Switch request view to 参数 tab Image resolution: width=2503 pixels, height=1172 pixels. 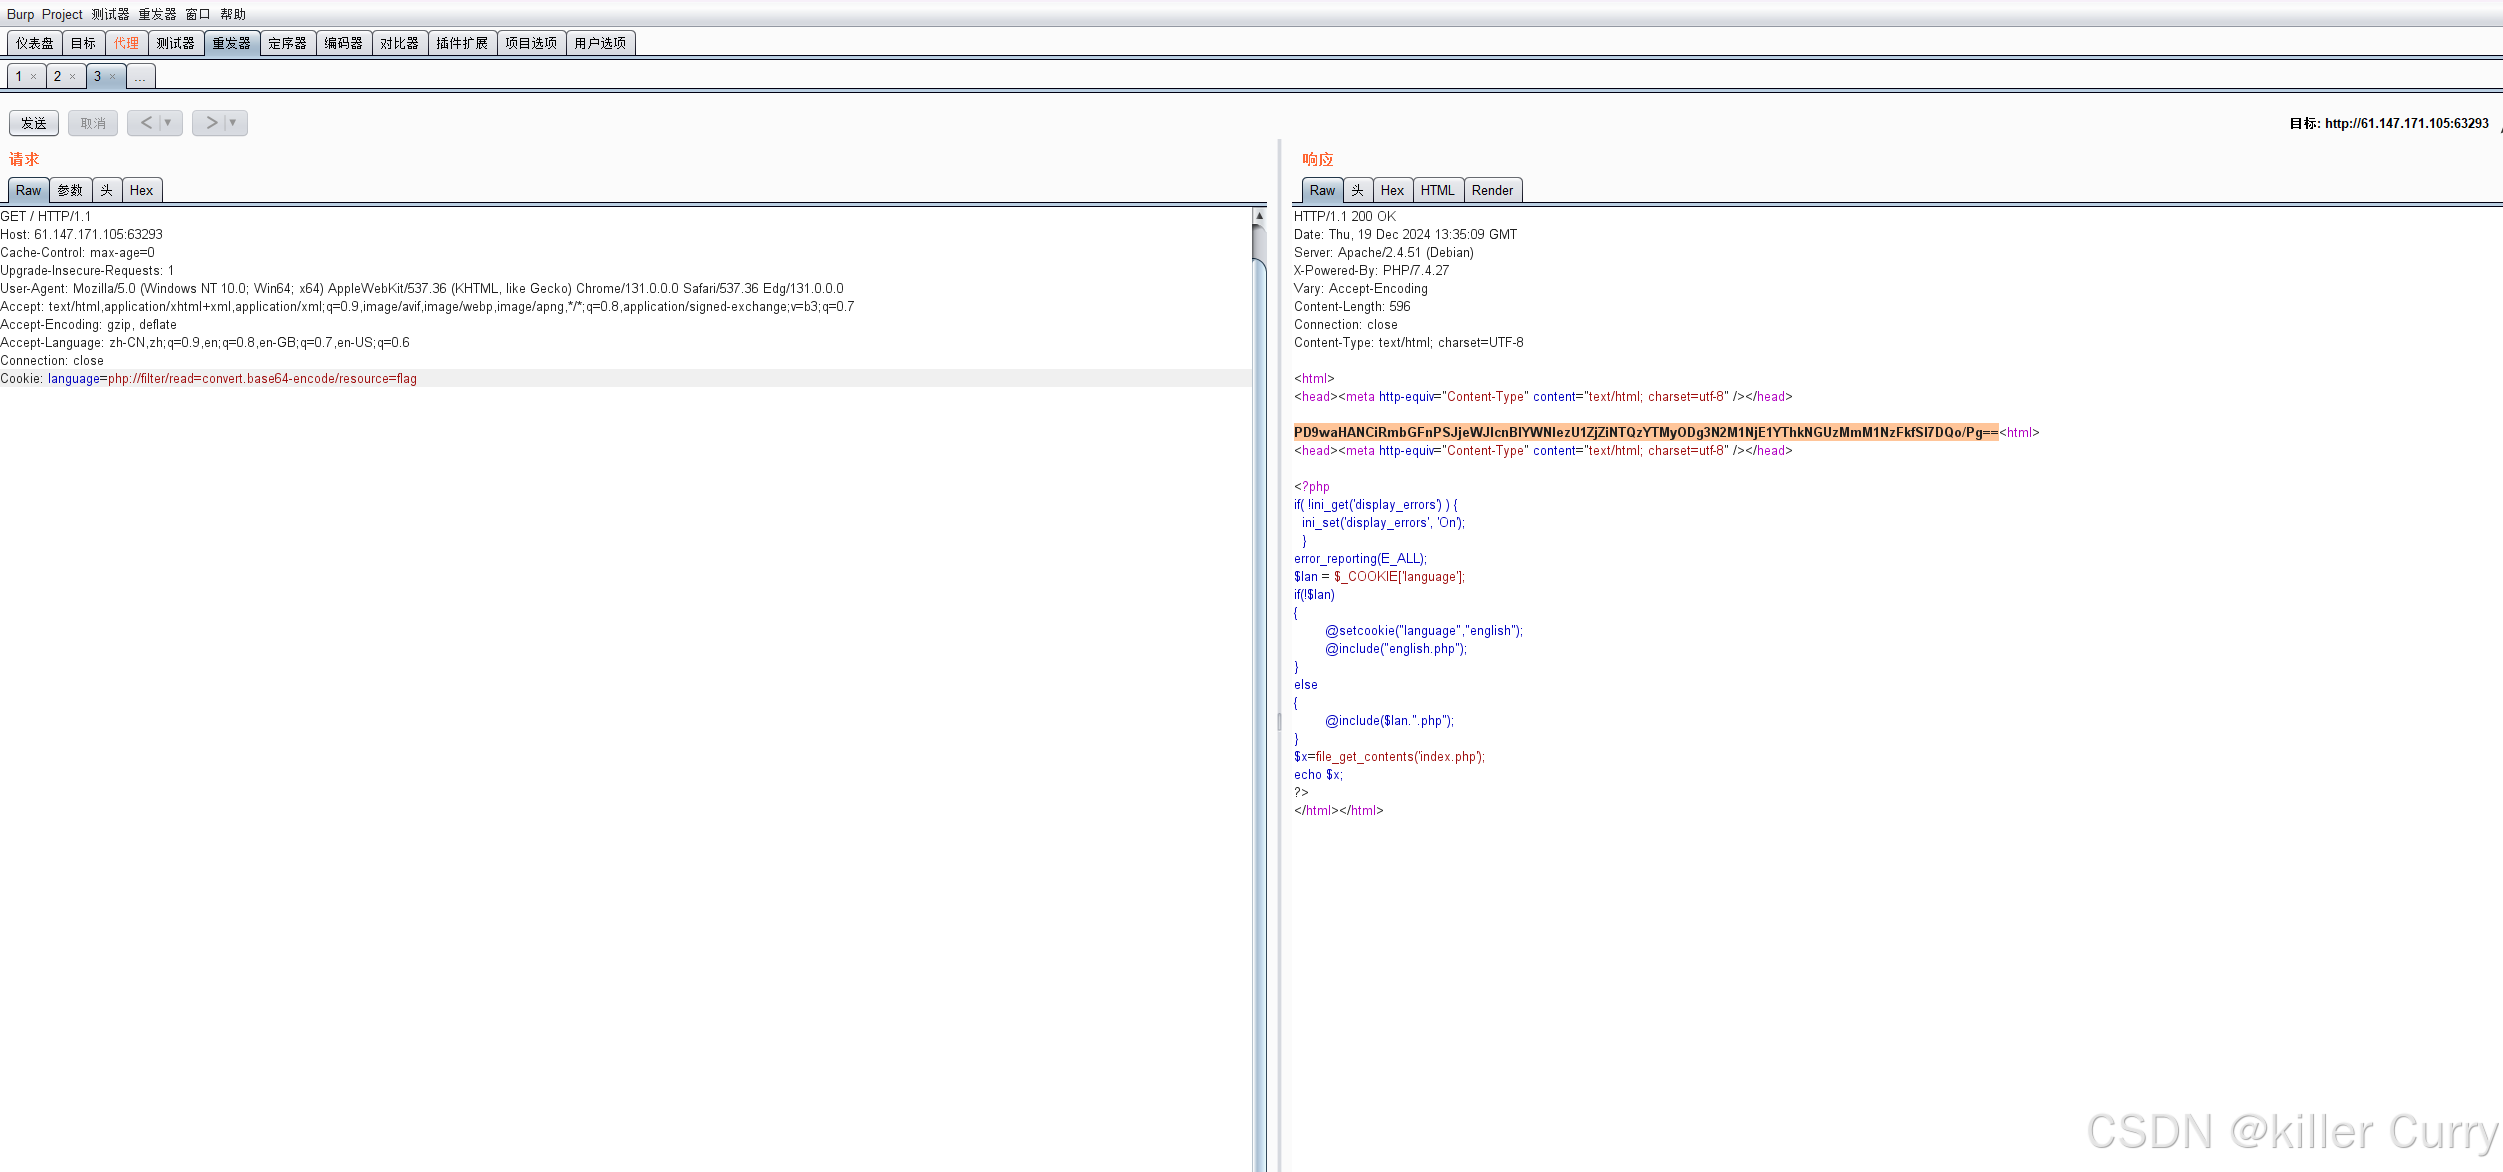click(x=70, y=190)
